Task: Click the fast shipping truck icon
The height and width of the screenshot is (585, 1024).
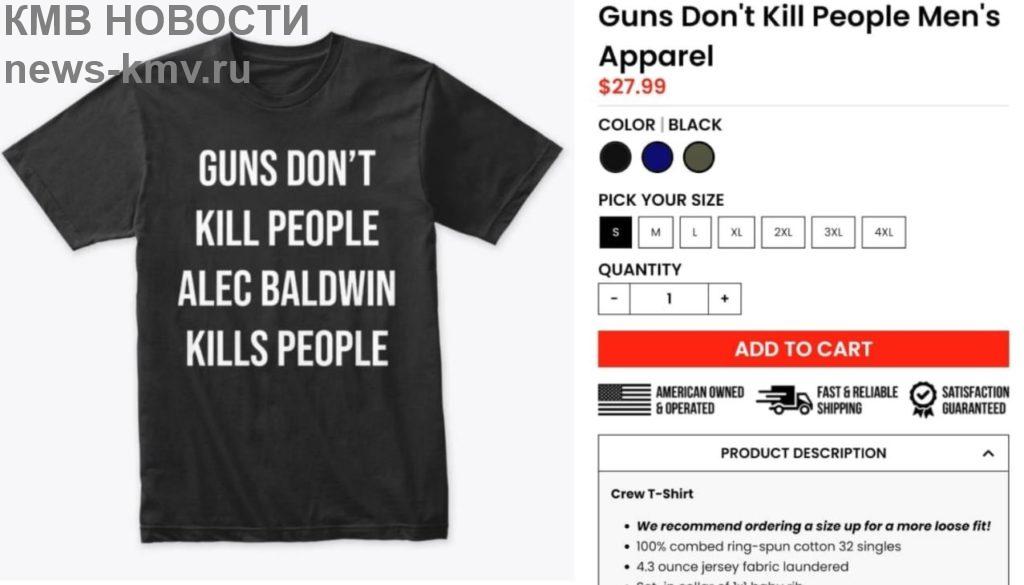Action: coord(784,400)
